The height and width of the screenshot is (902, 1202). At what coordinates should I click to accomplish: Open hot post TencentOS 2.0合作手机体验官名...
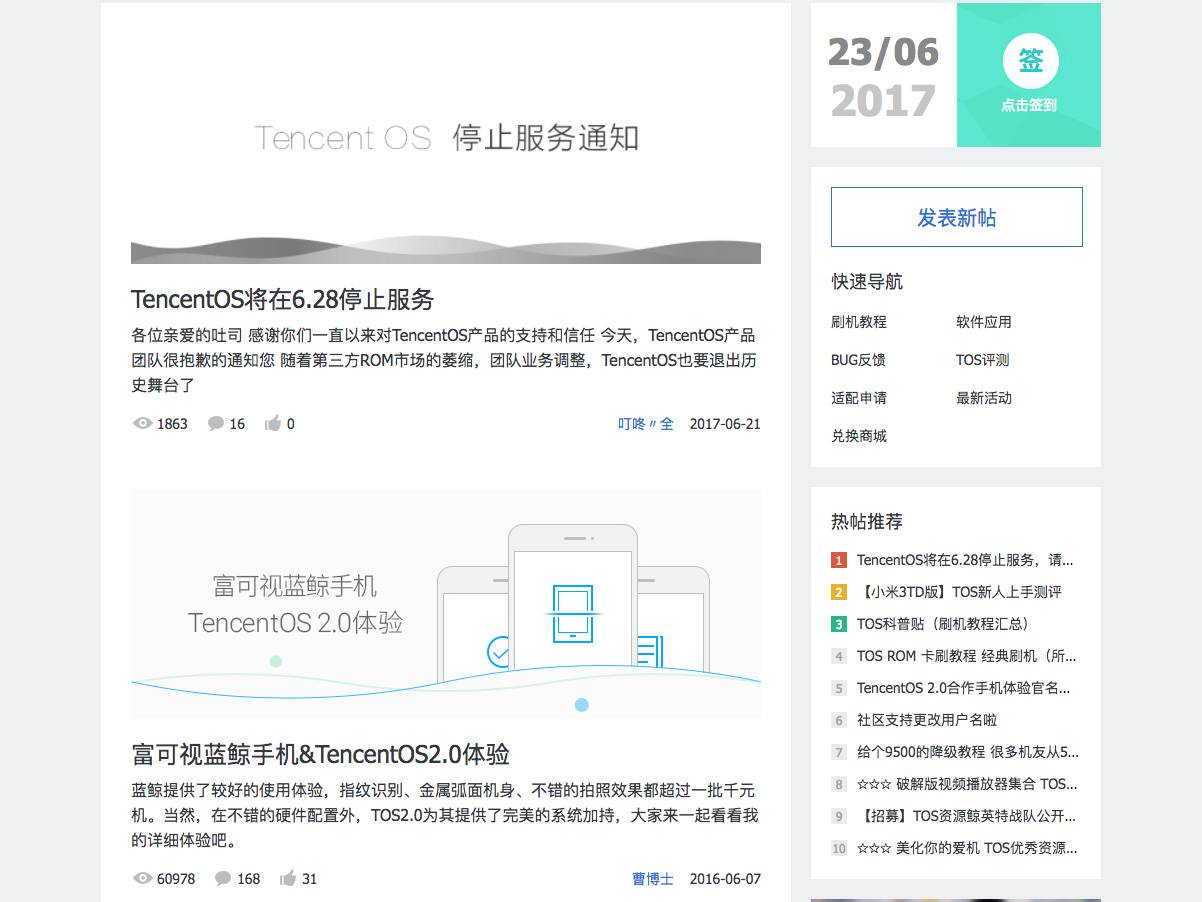coord(964,688)
